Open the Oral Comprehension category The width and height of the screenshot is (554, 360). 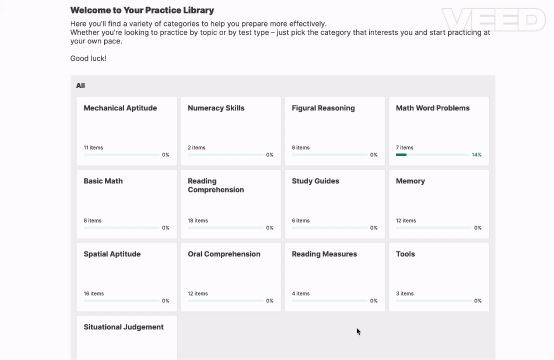coord(231,277)
